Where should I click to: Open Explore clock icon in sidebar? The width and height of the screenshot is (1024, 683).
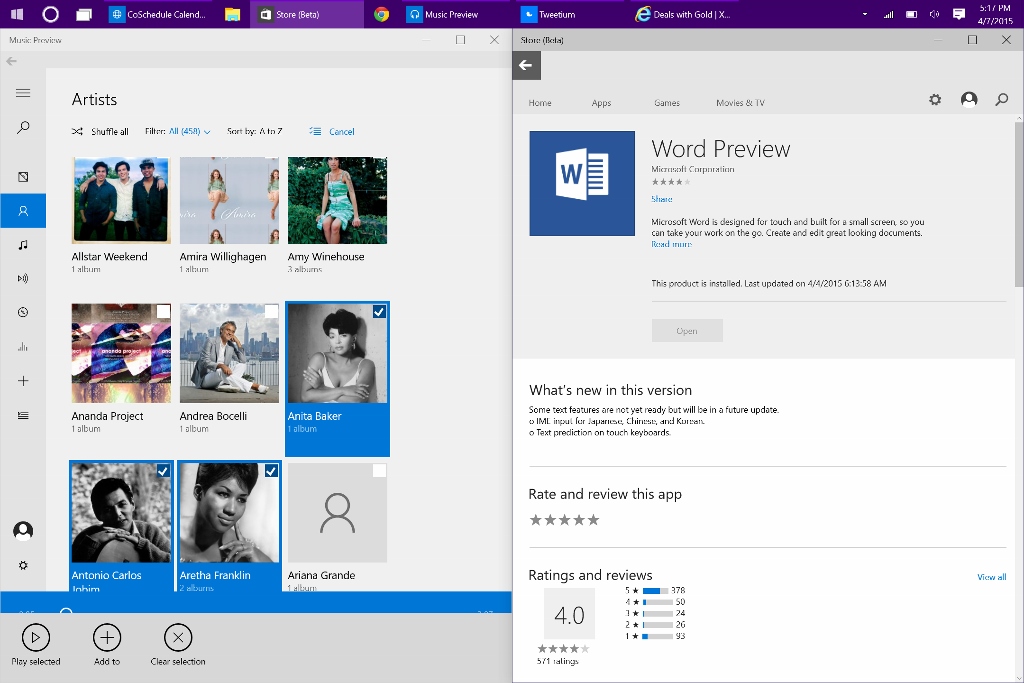coord(23,312)
